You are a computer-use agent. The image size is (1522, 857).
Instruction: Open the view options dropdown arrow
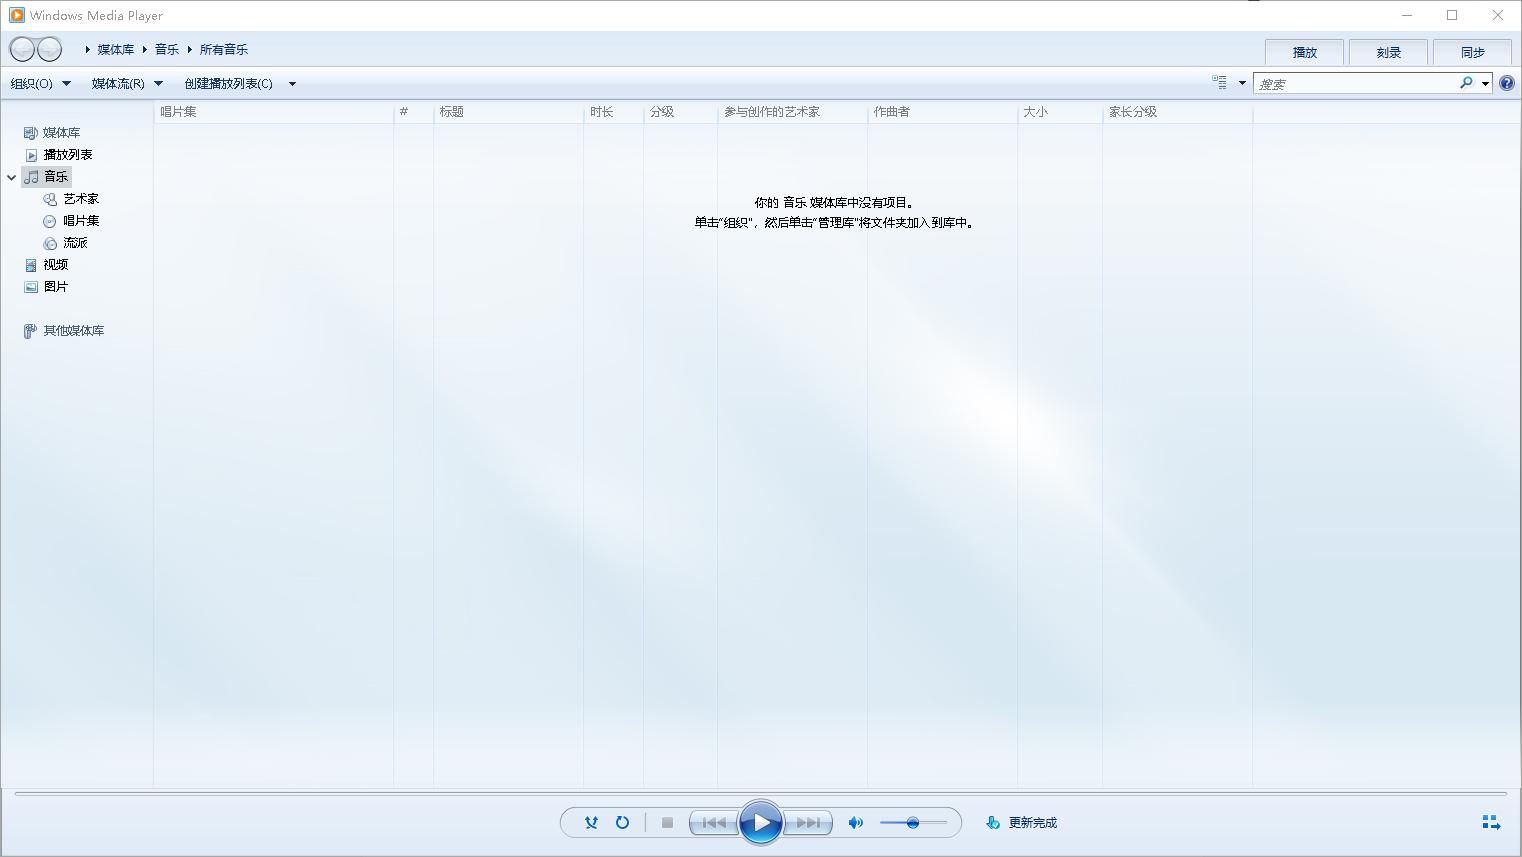(1242, 84)
